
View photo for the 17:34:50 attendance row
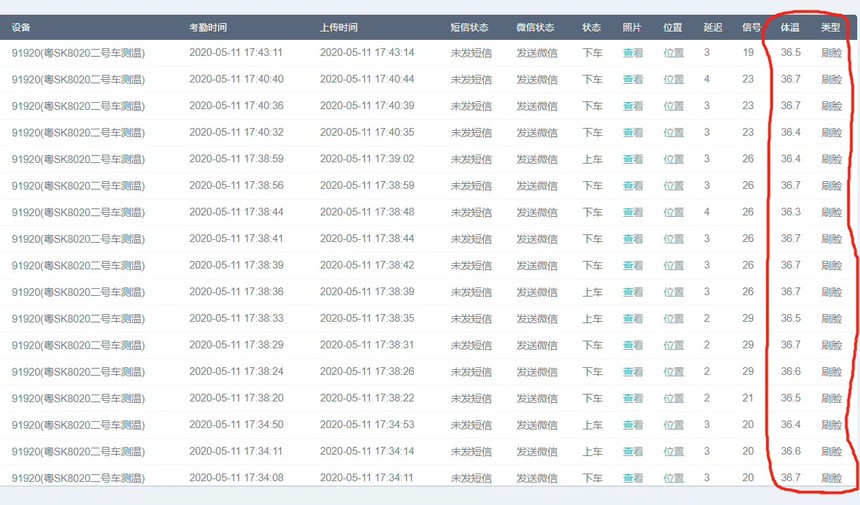[632, 425]
